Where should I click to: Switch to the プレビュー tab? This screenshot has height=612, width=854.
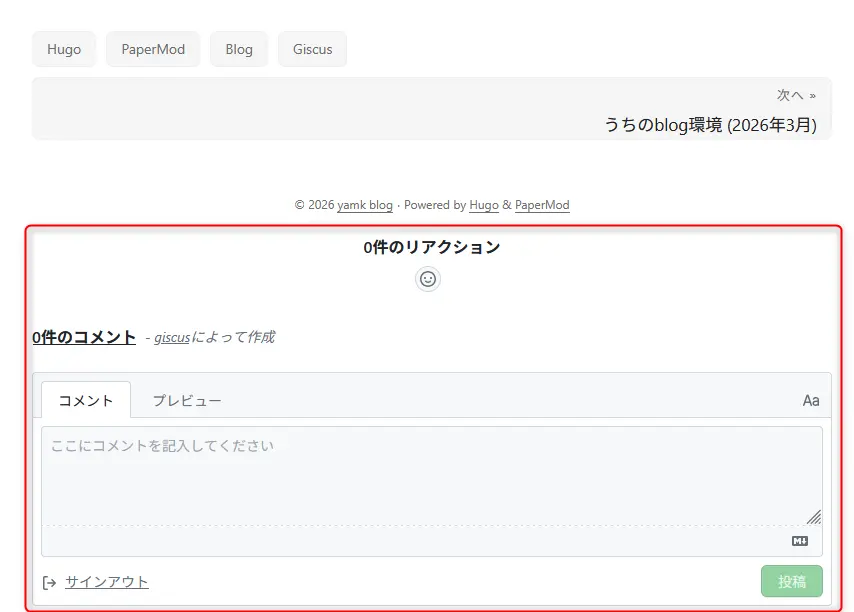(x=187, y=401)
